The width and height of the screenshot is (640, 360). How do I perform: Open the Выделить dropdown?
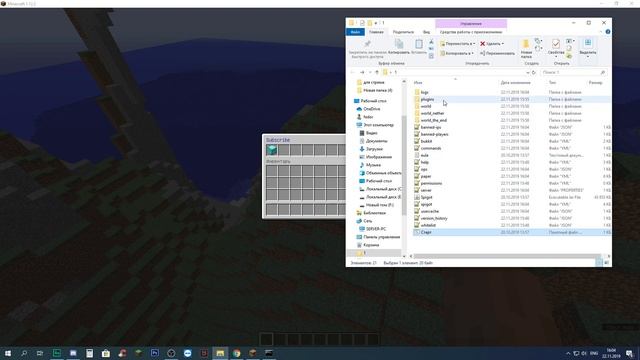tap(588, 48)
